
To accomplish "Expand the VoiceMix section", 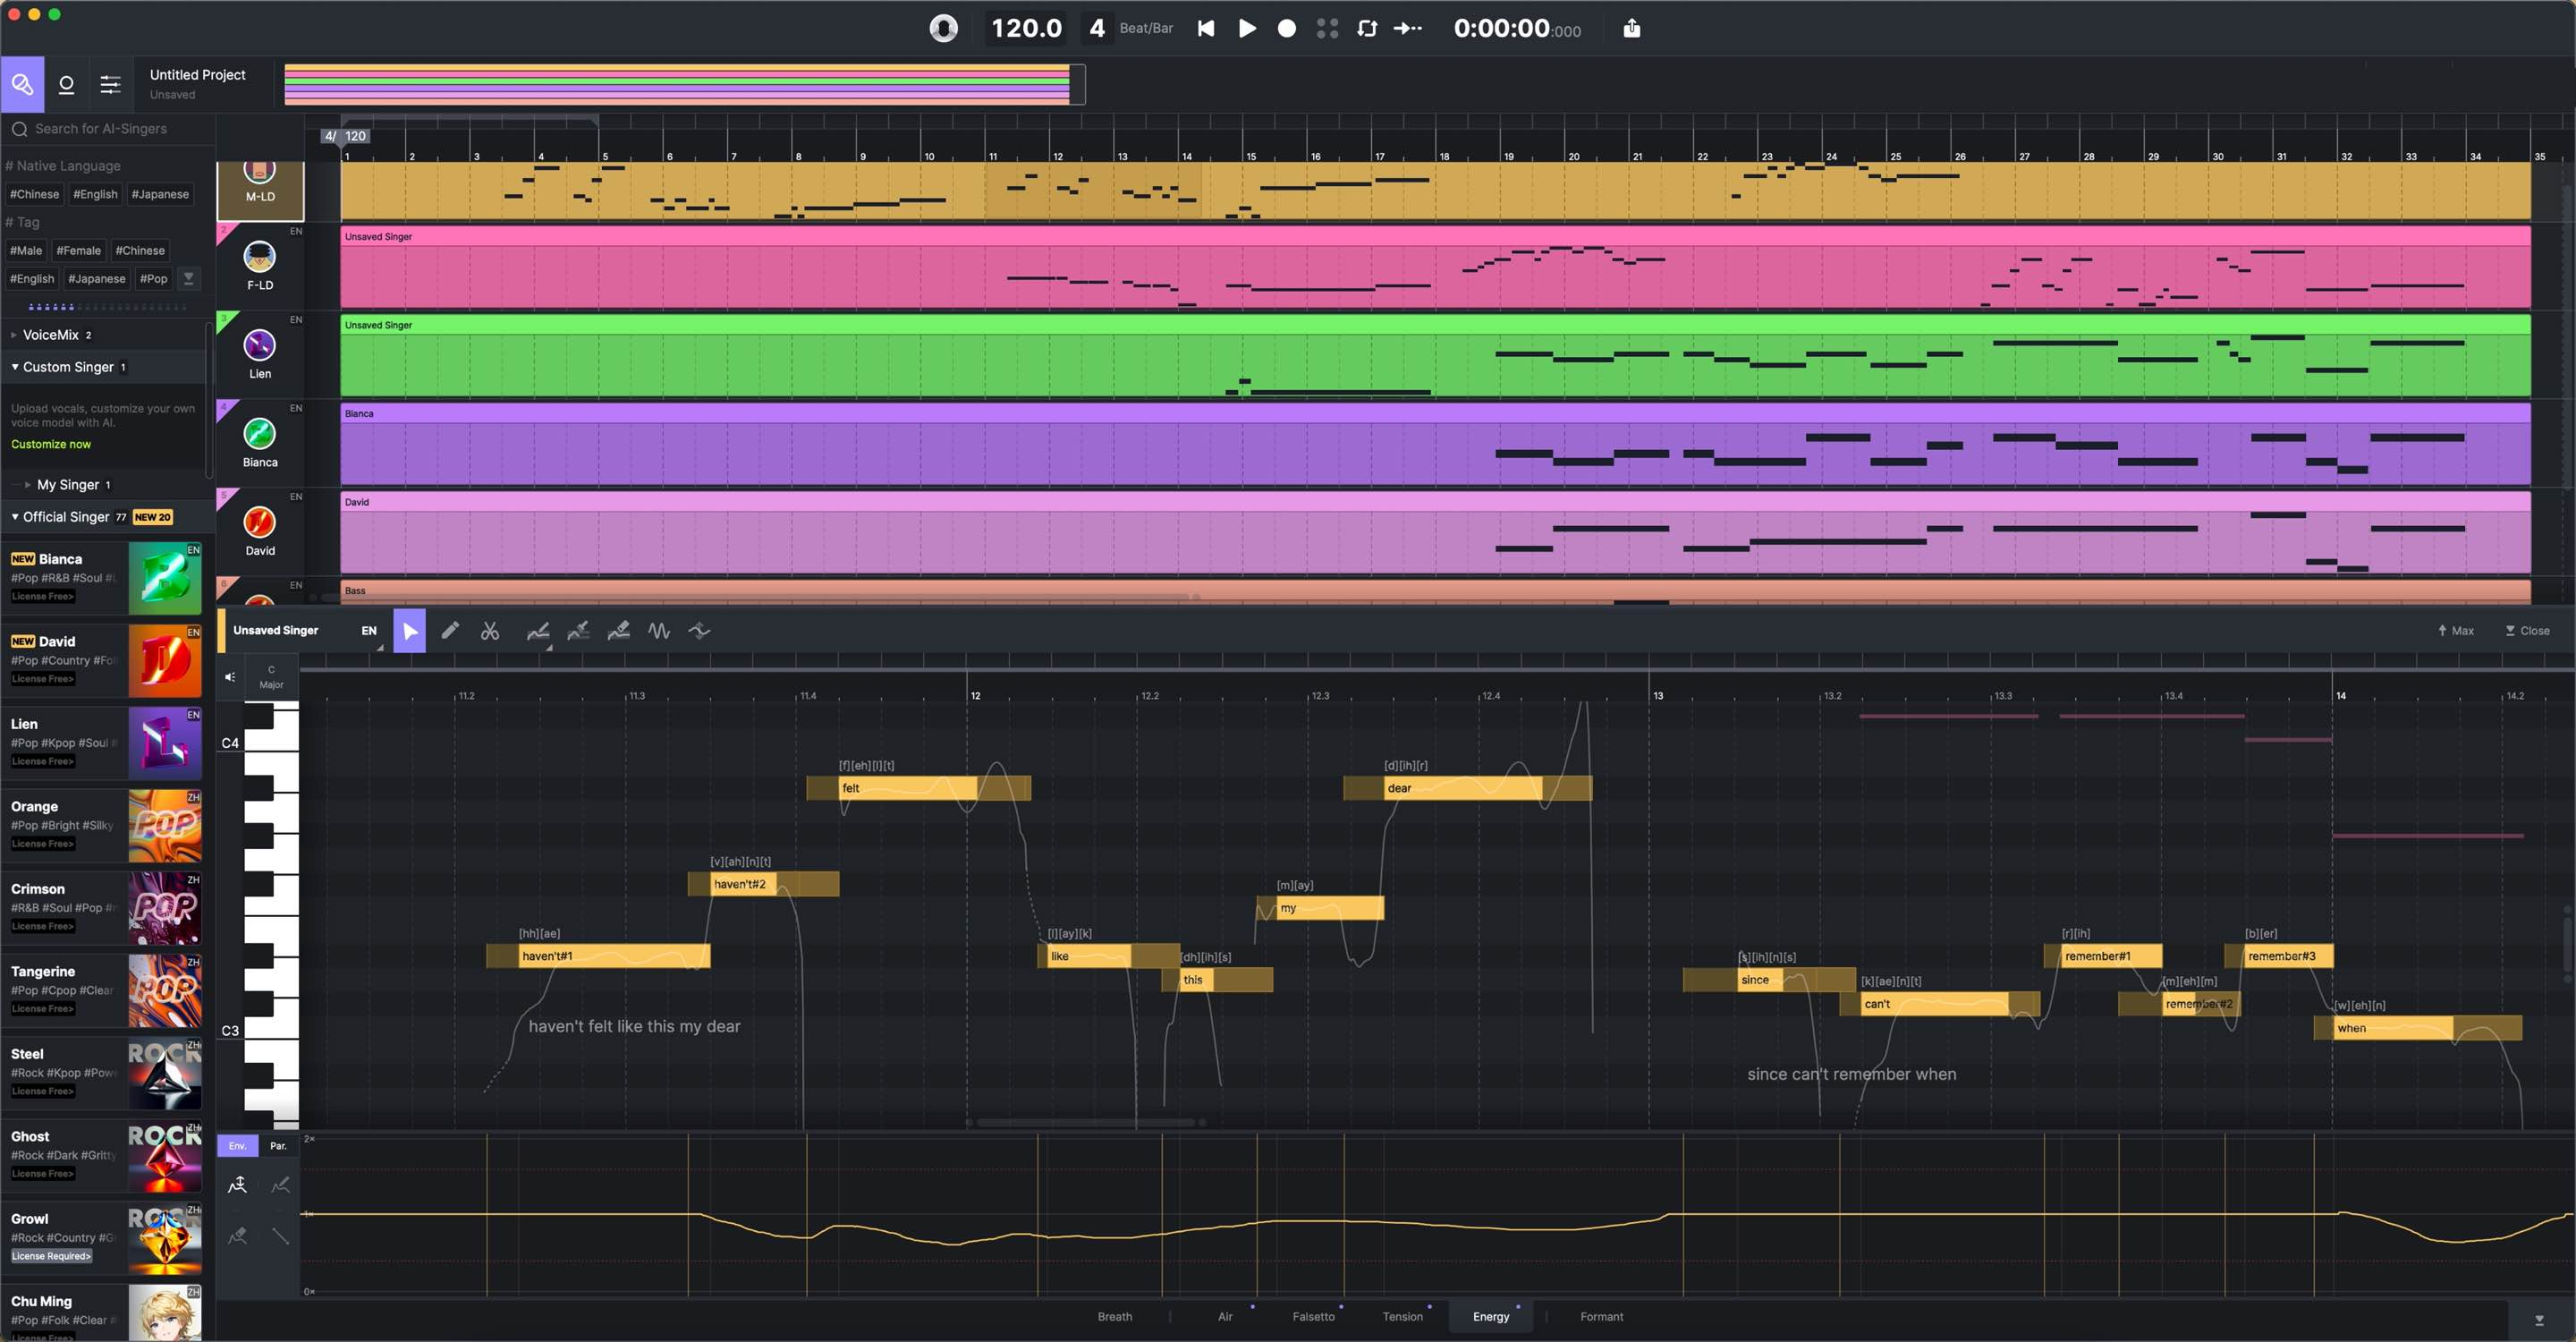I will coord(13,335).
